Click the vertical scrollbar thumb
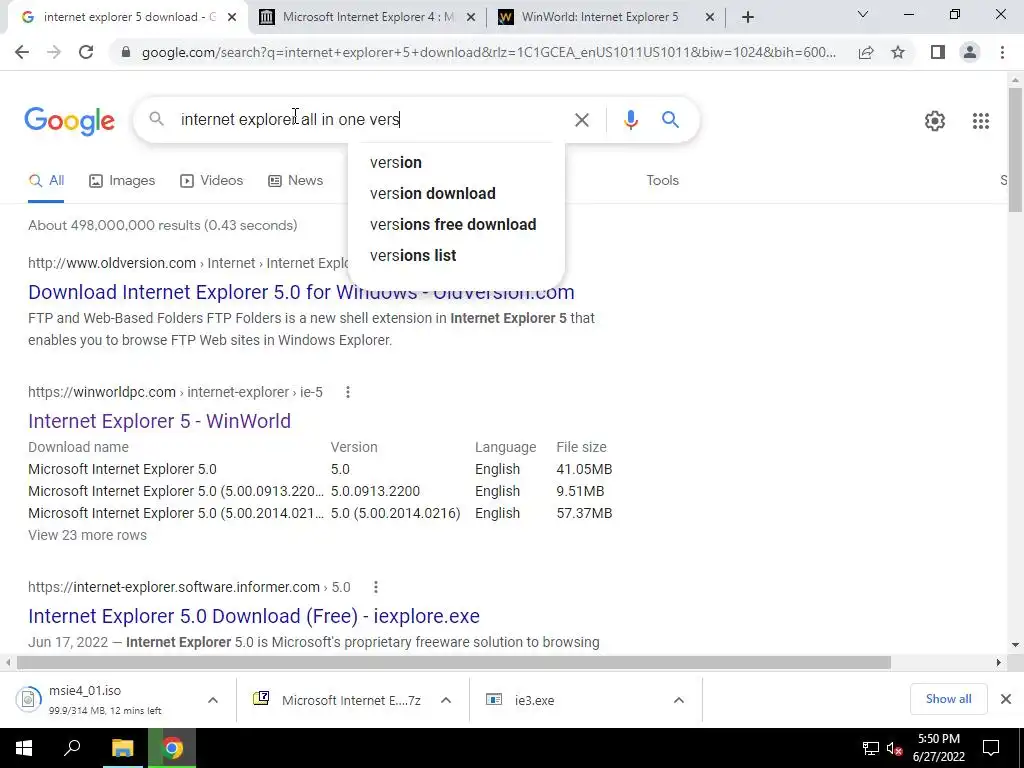The height and width of the screenshot is (768, 1024). pos(1015,150)
